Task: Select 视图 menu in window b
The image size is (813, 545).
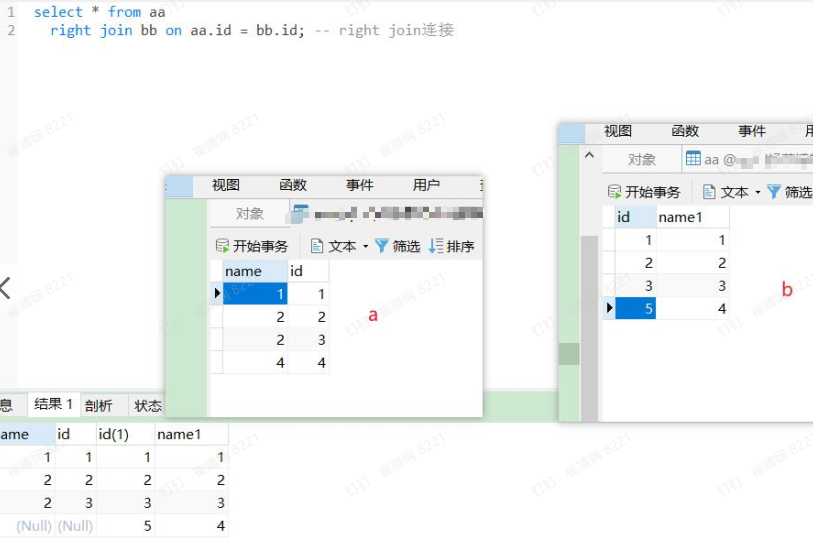Action: (618, 131)
